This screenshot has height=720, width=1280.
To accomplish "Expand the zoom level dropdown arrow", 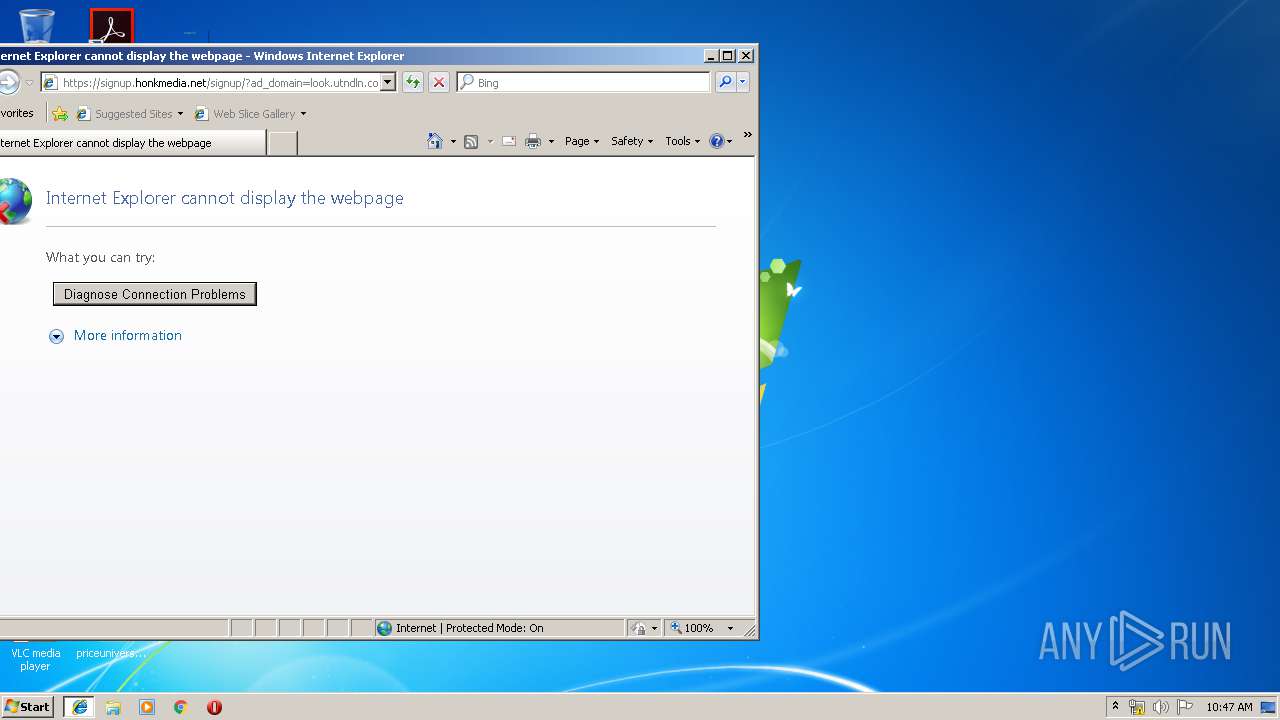I will (x=730, y=628).
